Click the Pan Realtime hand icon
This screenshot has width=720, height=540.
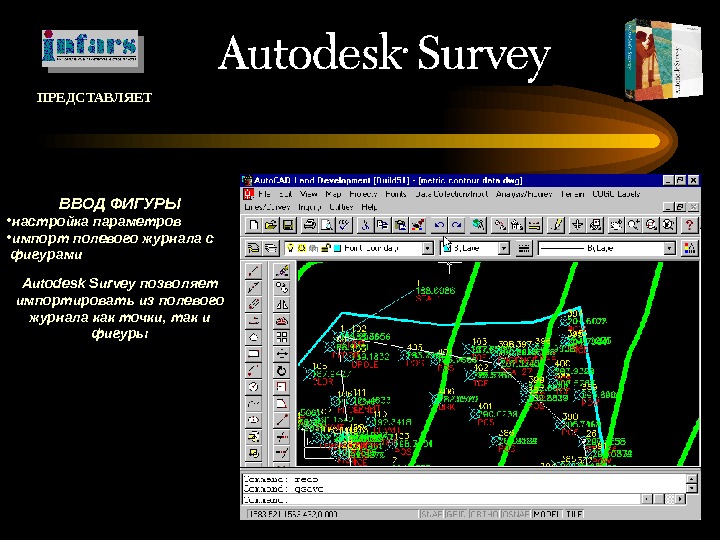[616, 225]
